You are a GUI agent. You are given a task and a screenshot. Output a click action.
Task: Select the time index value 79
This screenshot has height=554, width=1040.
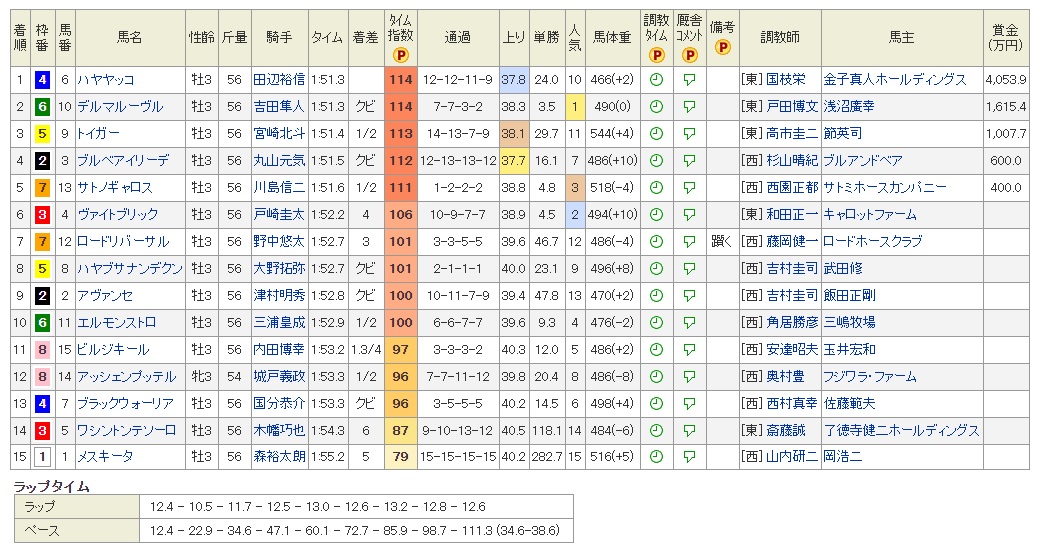pos(401,456)
